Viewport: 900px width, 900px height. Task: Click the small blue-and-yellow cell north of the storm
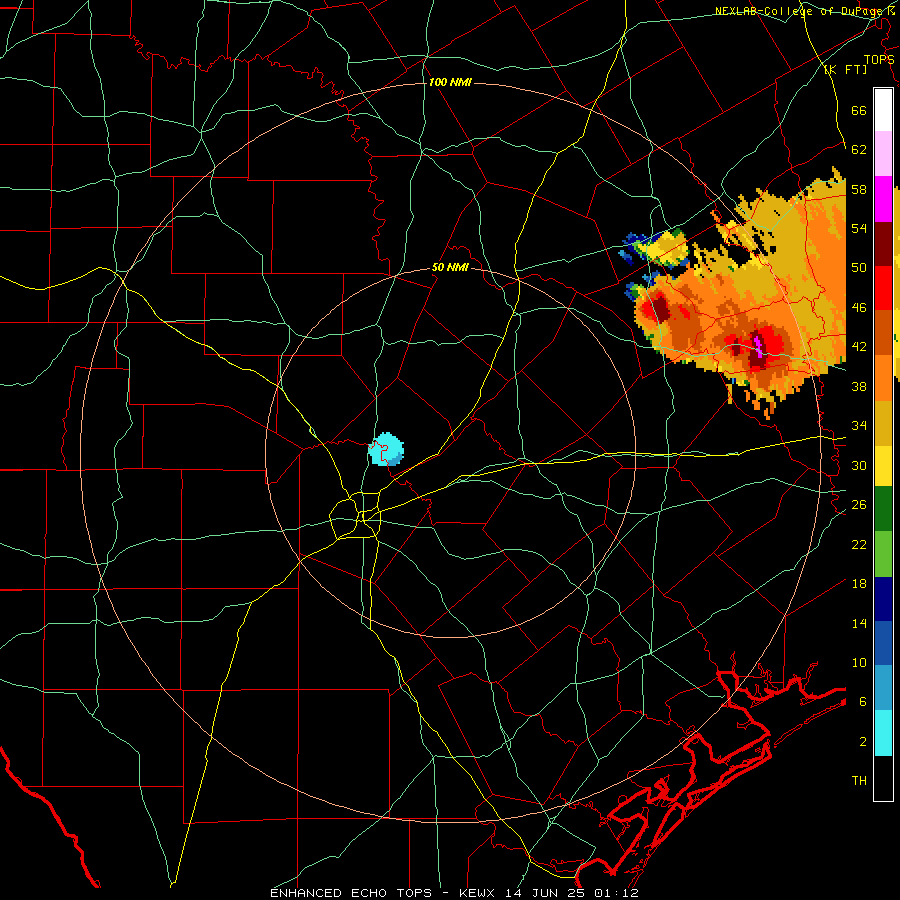click(655, 248)
